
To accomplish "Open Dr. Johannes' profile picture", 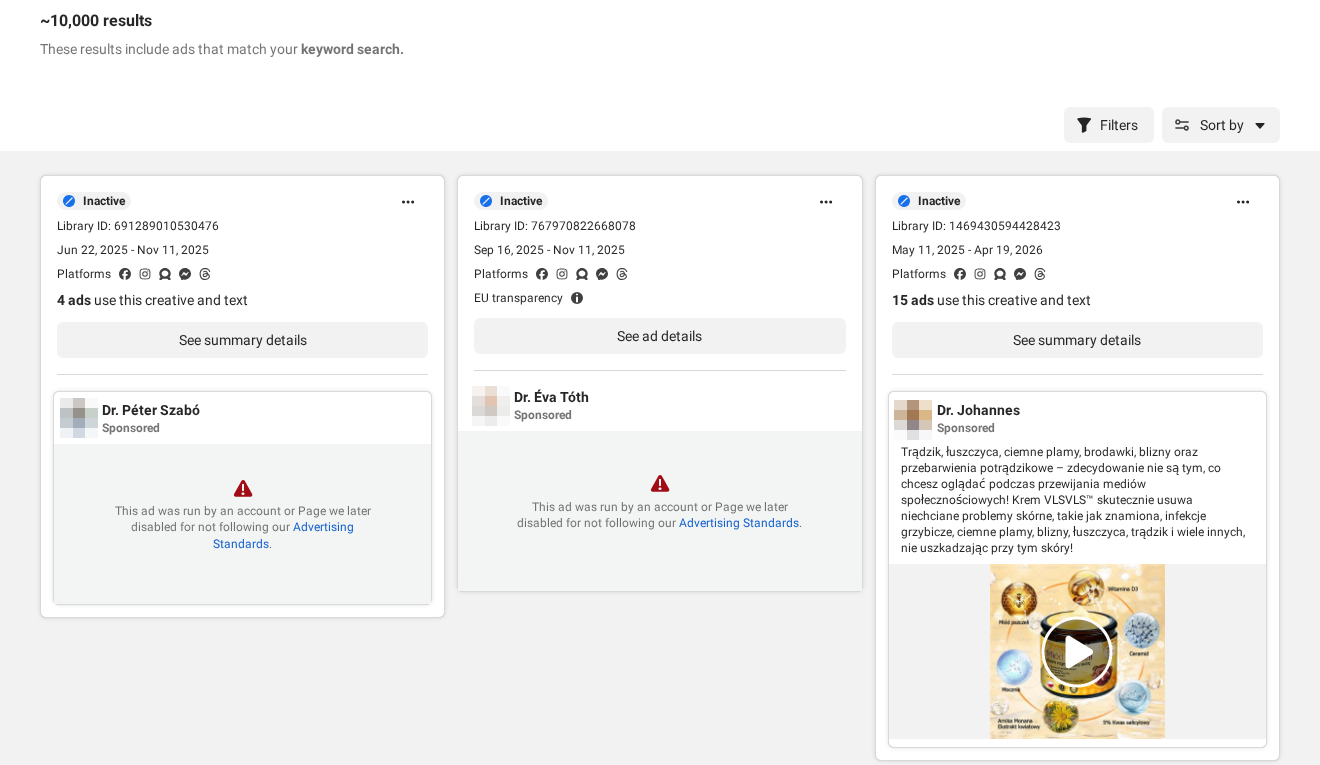I will click(x=913, y=418).
